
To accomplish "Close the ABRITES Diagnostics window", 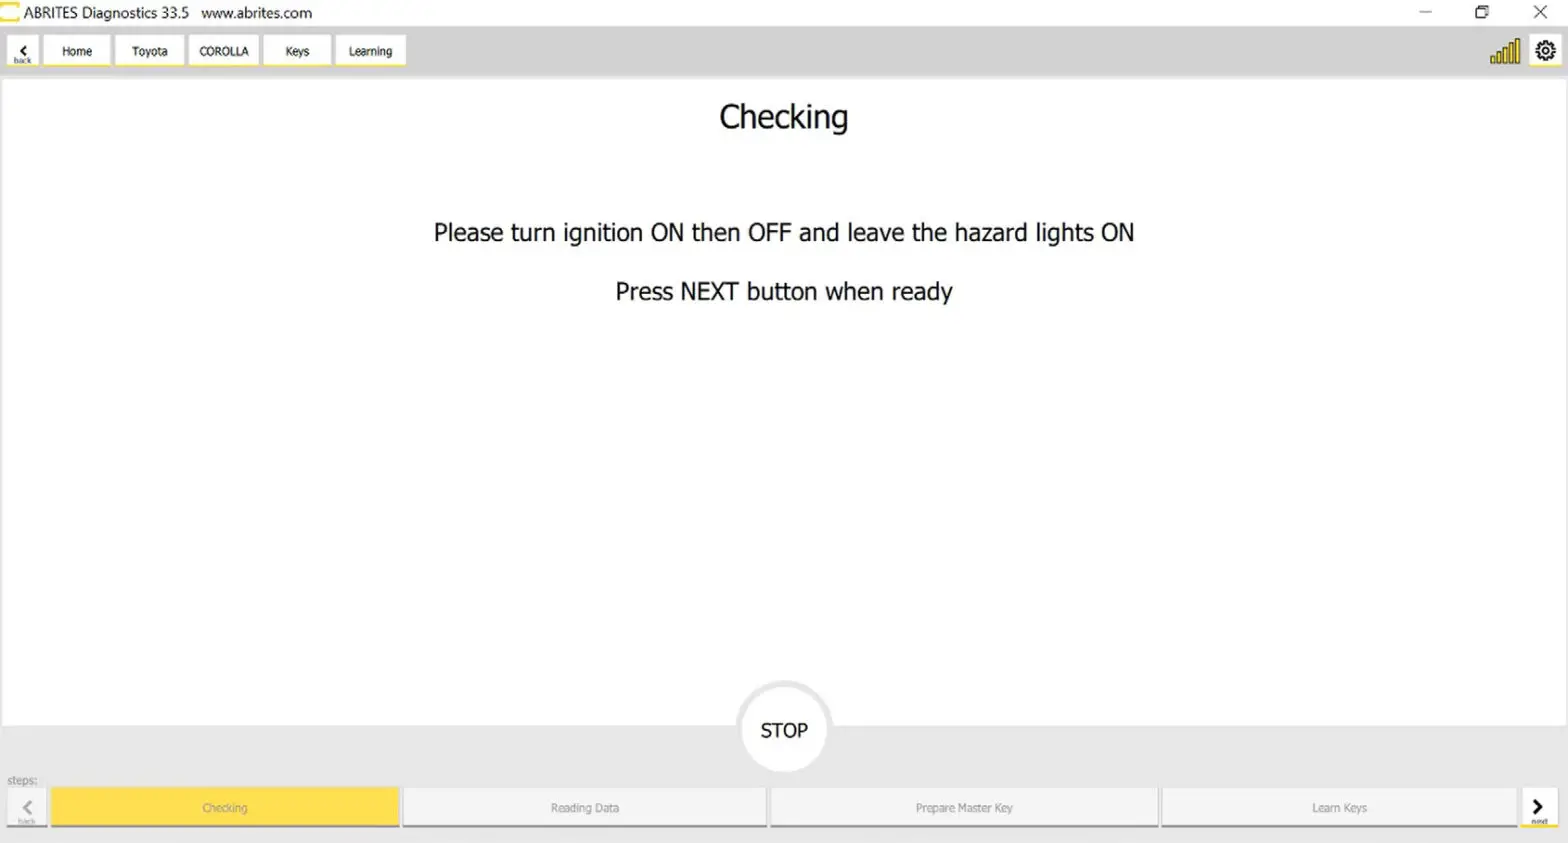I will coord(1540,13).
